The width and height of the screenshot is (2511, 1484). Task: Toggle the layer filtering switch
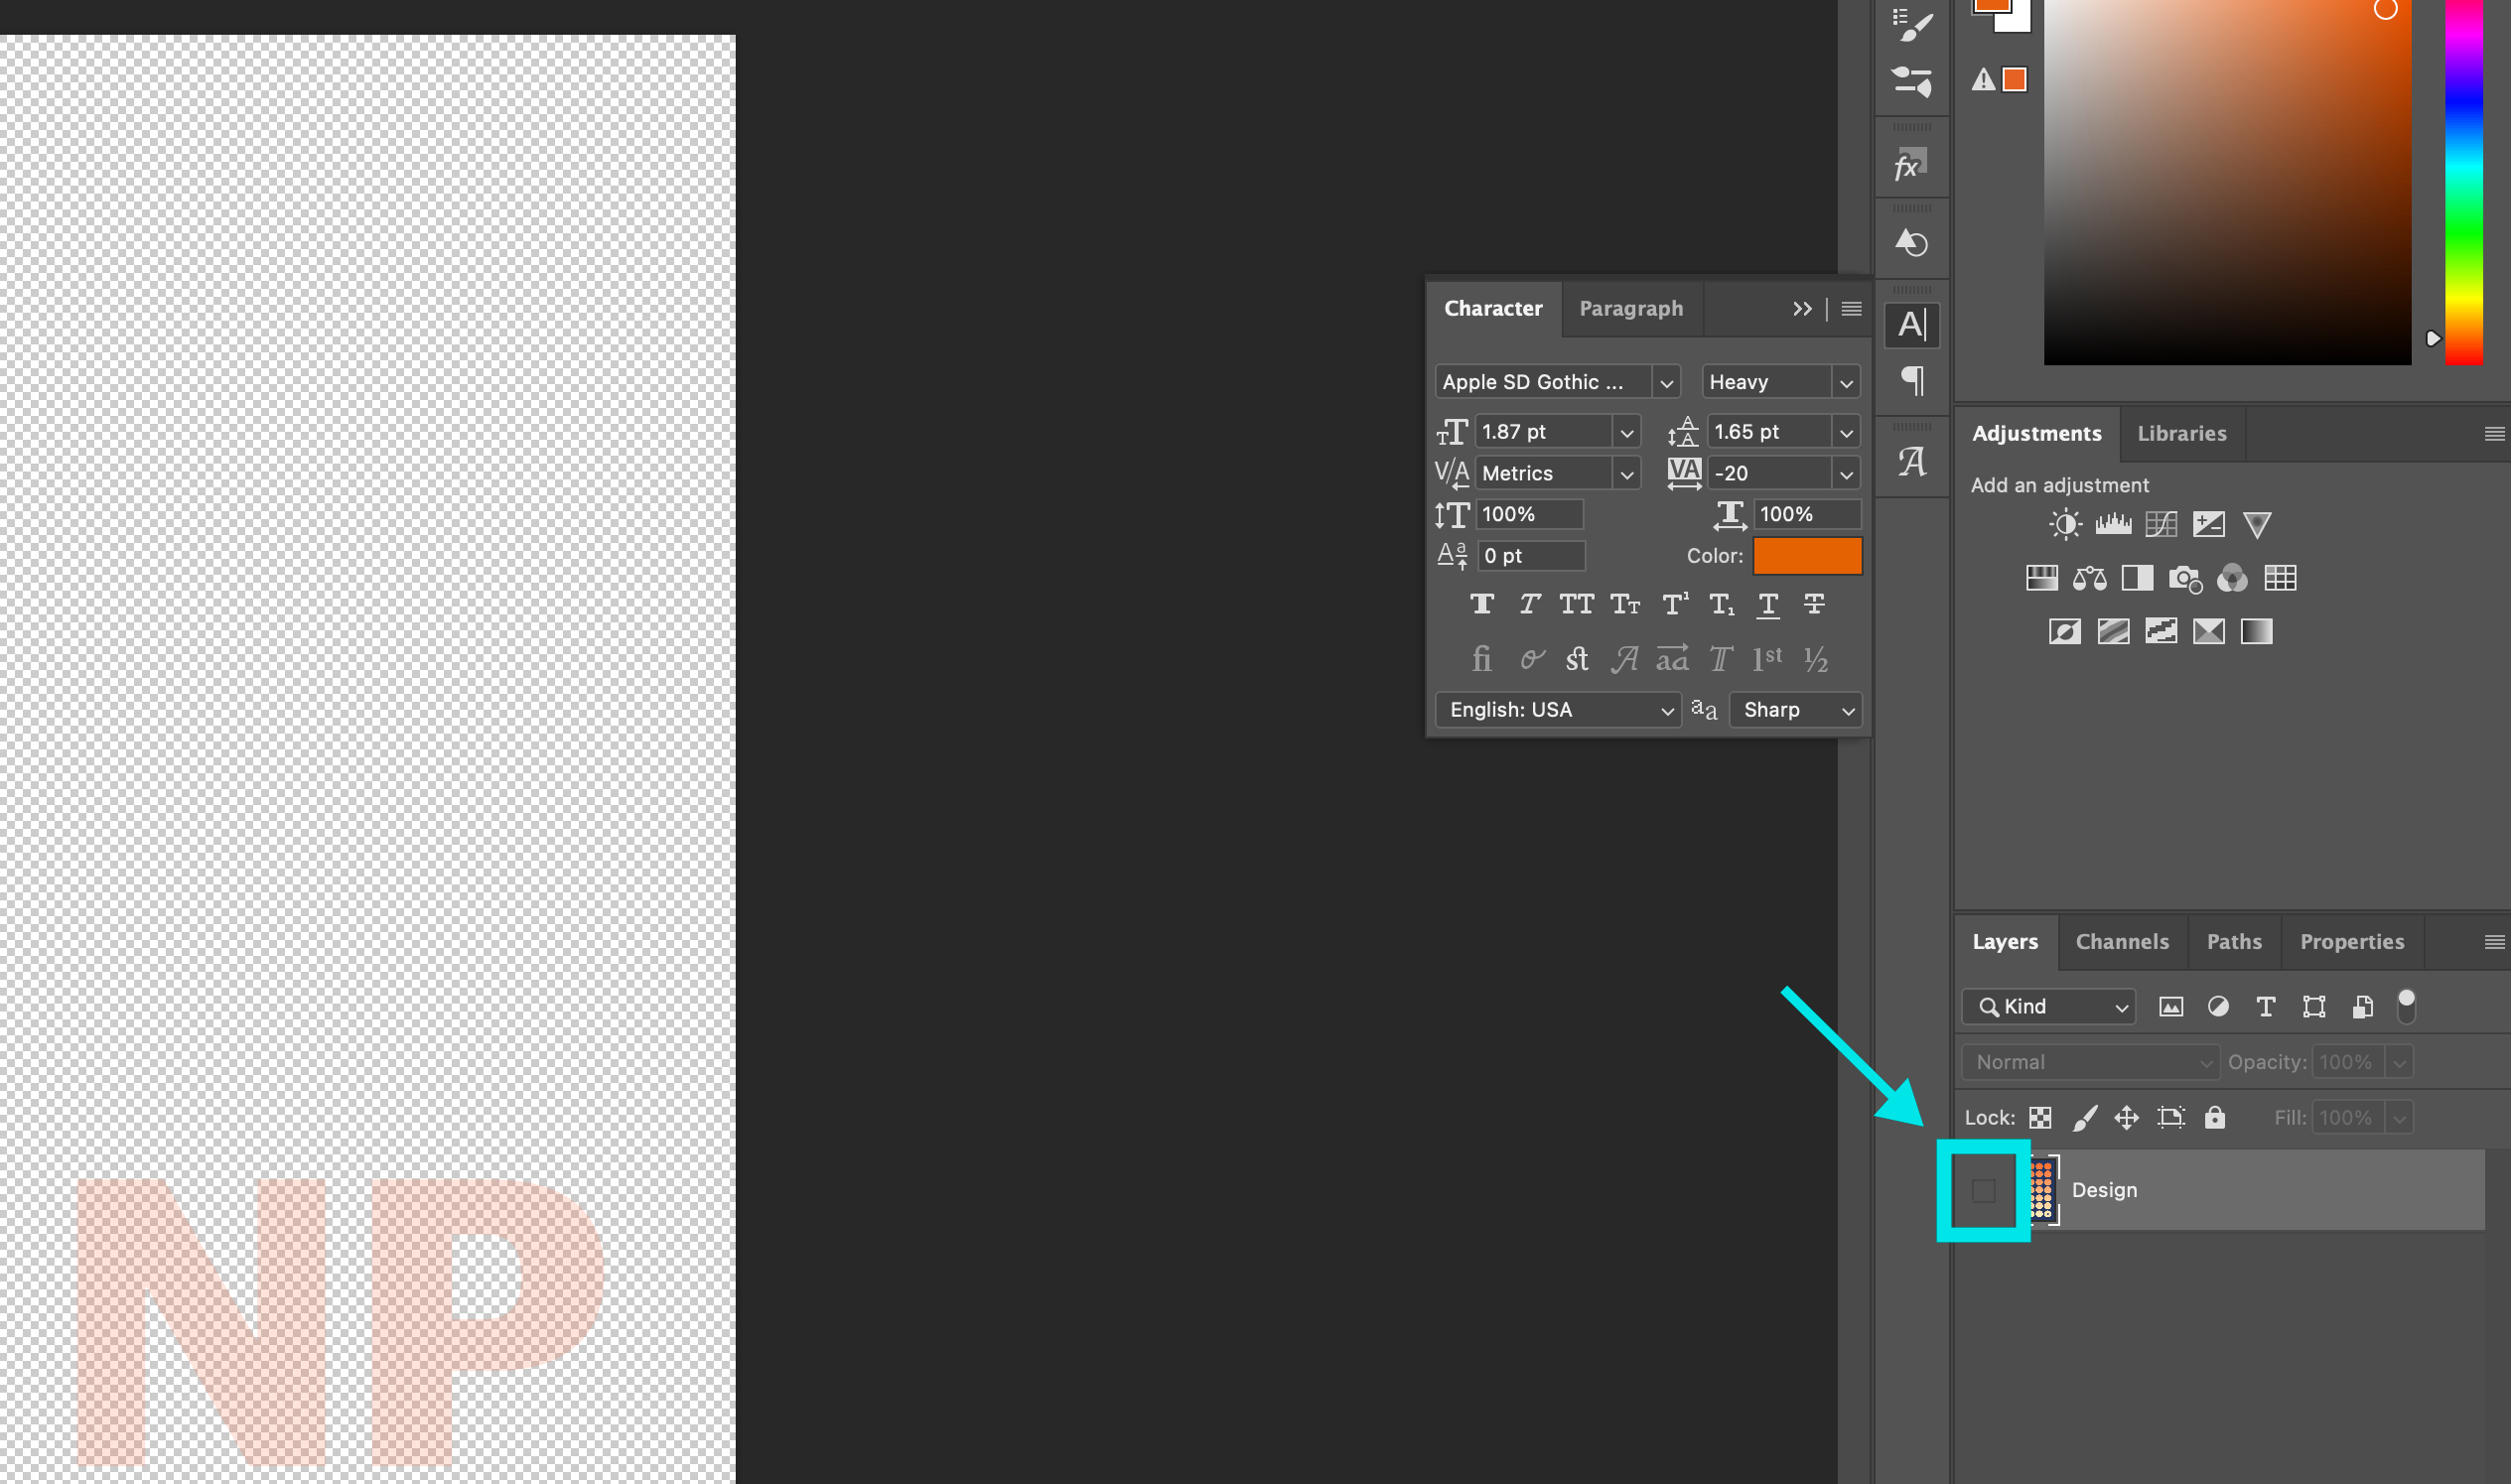pos(2406,1005)
